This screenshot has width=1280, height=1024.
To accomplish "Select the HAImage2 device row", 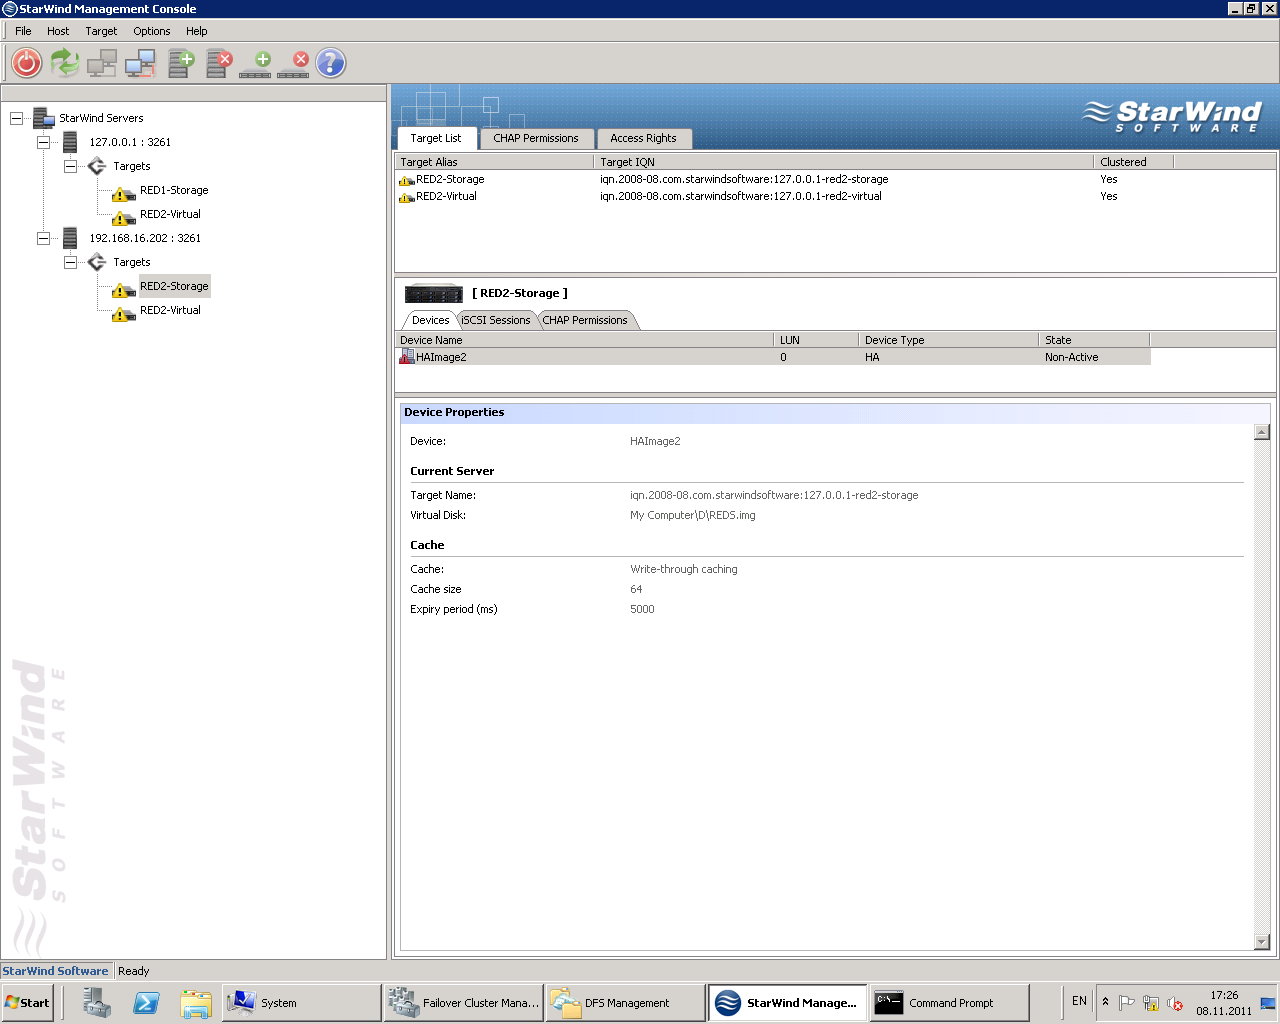I will coord(773,357).
